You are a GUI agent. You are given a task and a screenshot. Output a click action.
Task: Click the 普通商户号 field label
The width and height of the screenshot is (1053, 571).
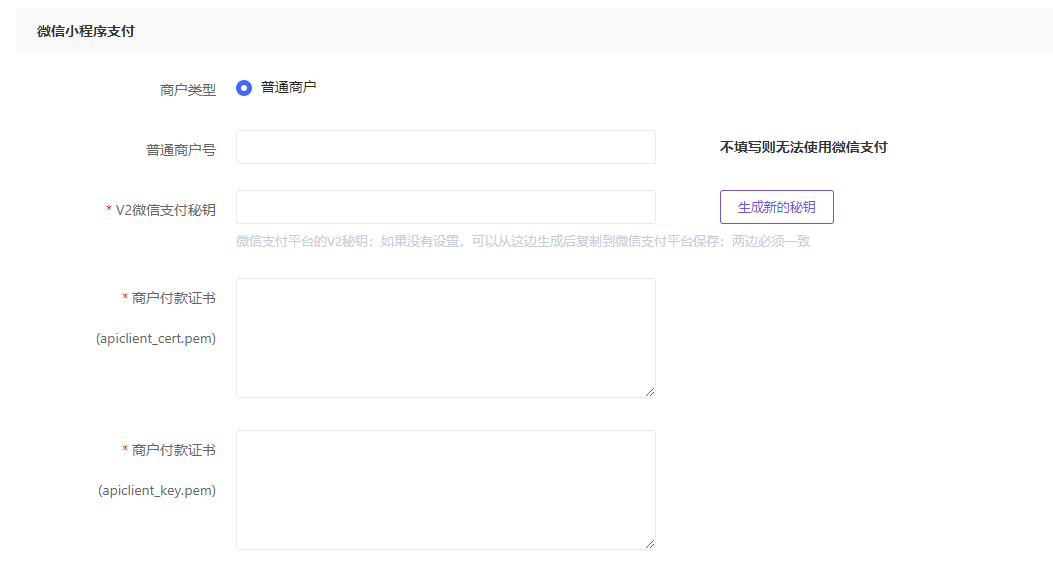180,150
